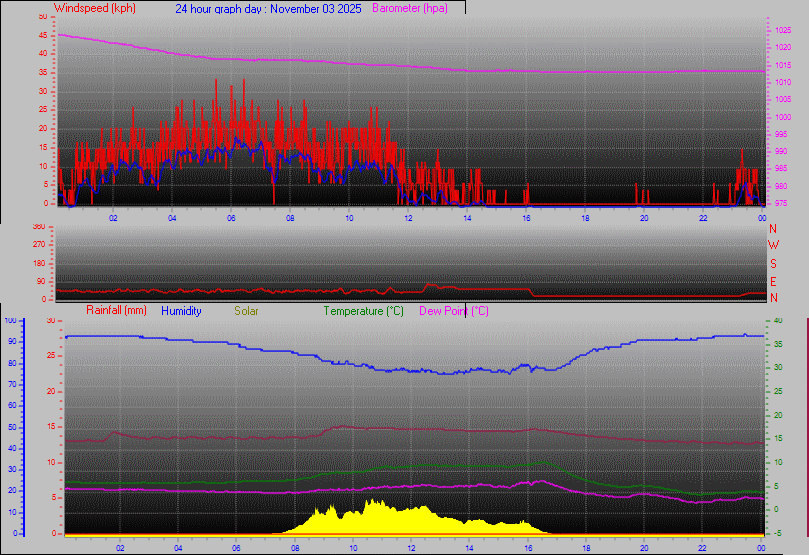Click hour 16 on the bottom graph axis
809x555 pixels.
(x=528, y=548)
